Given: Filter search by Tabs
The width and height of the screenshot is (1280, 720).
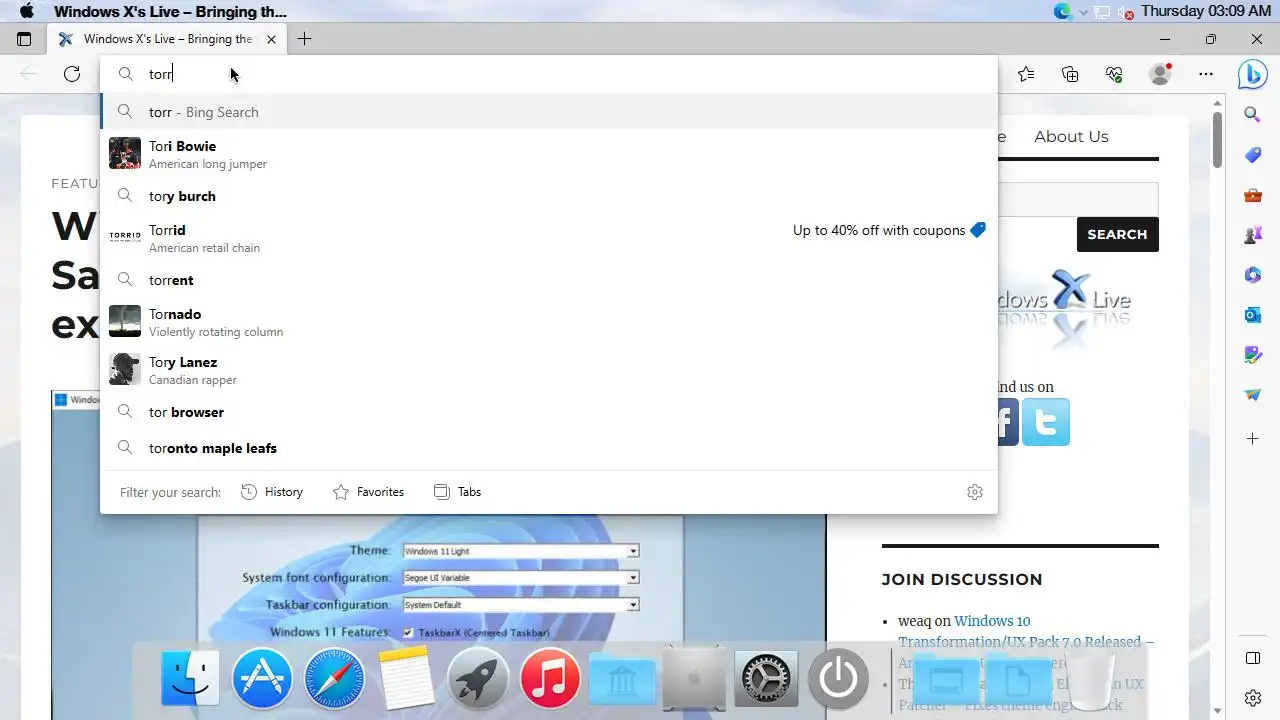Looking at the screenshot, I should point(457,492).
